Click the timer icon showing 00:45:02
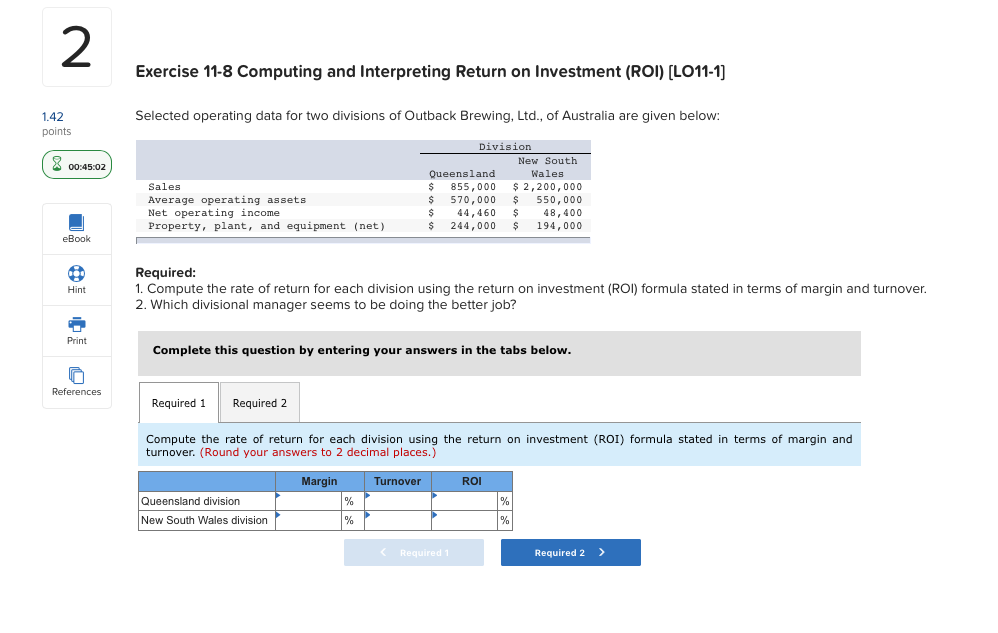Image resolution: width=998 pixels, height=633 pixels. coord(76,163)
